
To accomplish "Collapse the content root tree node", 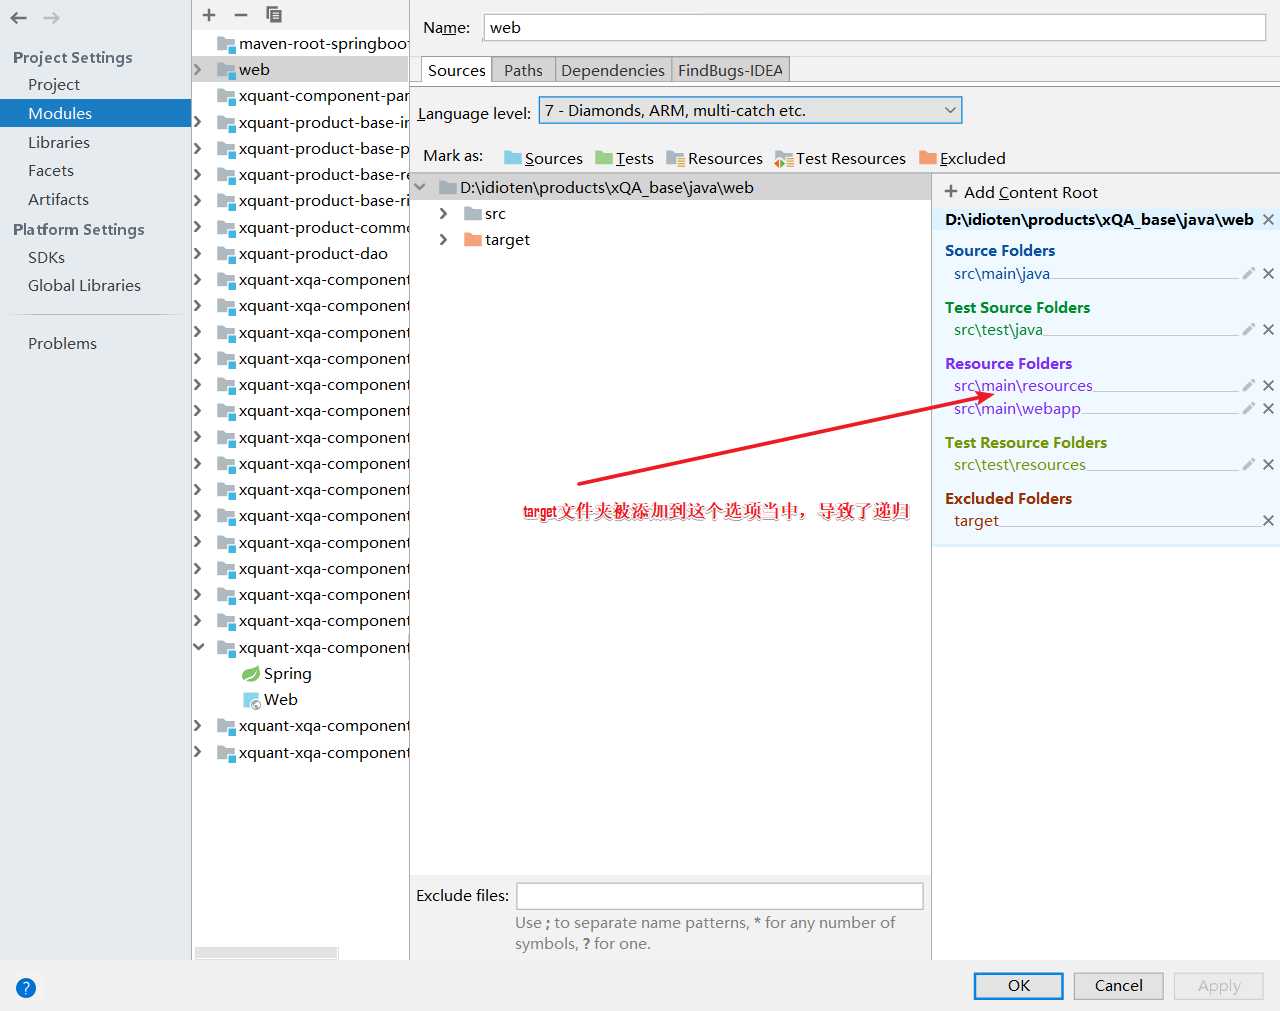I will tap(420, 187).
